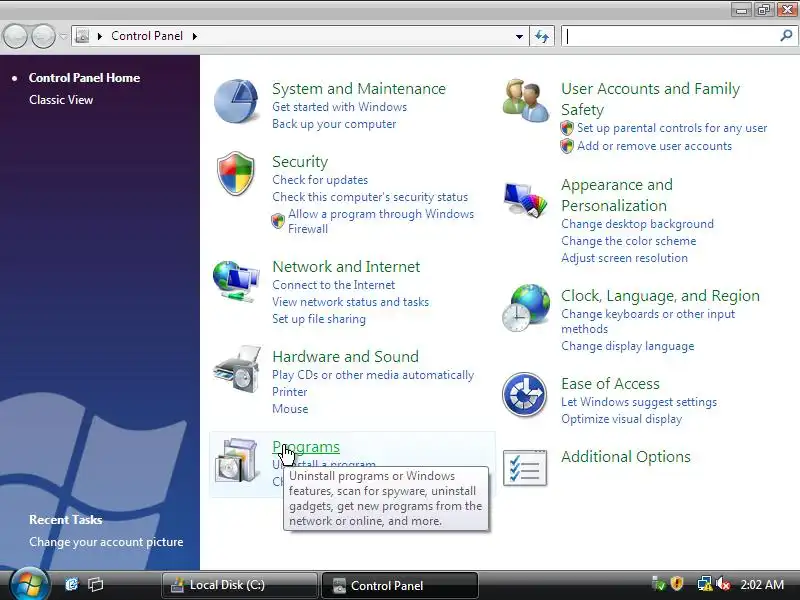The height and width of the screenshot is (600, 800).
Task: Open View network status and tasks
Action: coord(351,302)
